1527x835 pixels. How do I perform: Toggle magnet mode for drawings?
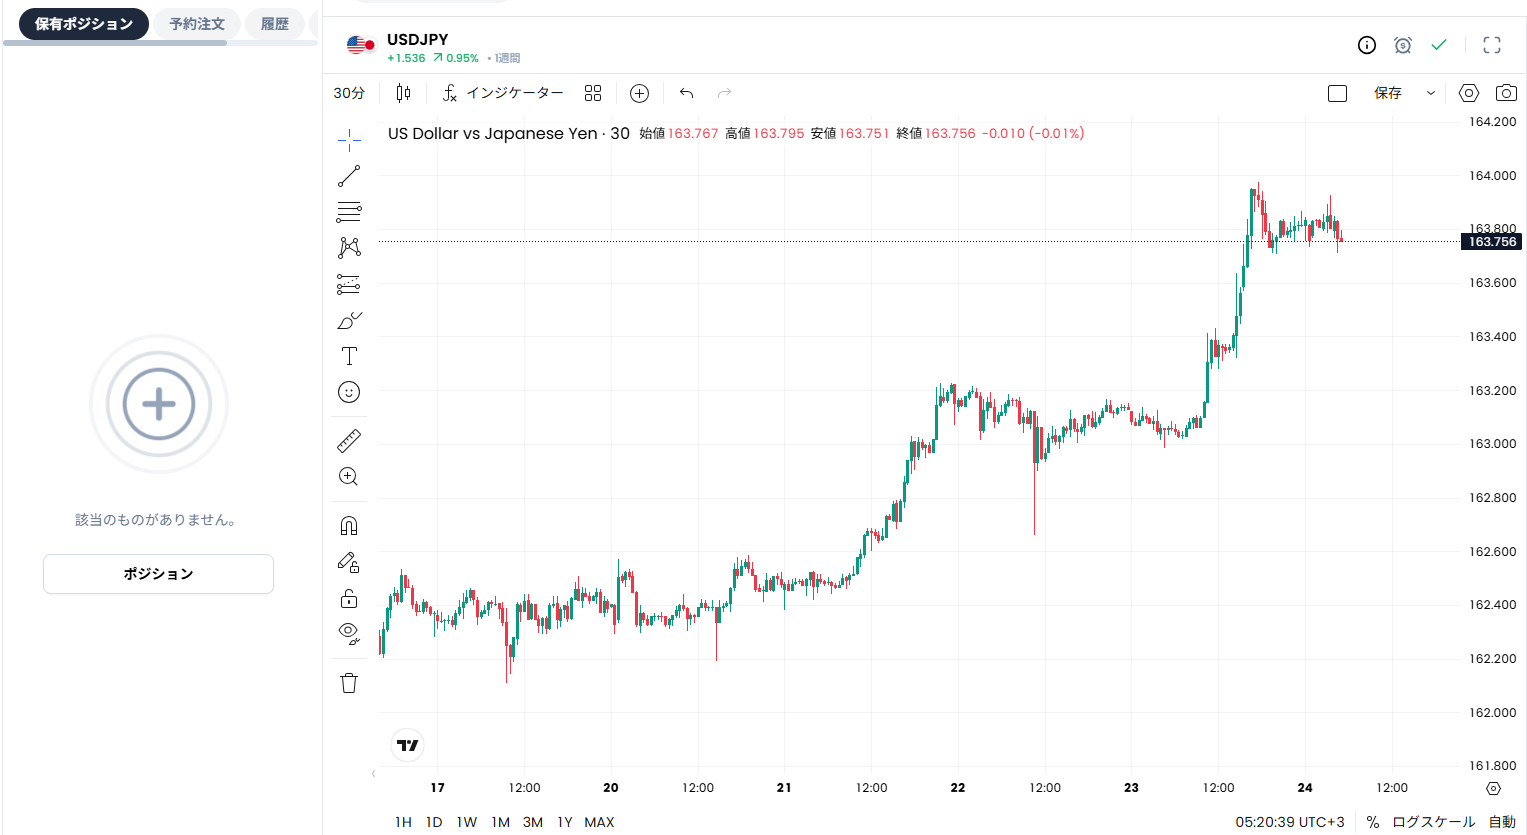click(349, 526)
